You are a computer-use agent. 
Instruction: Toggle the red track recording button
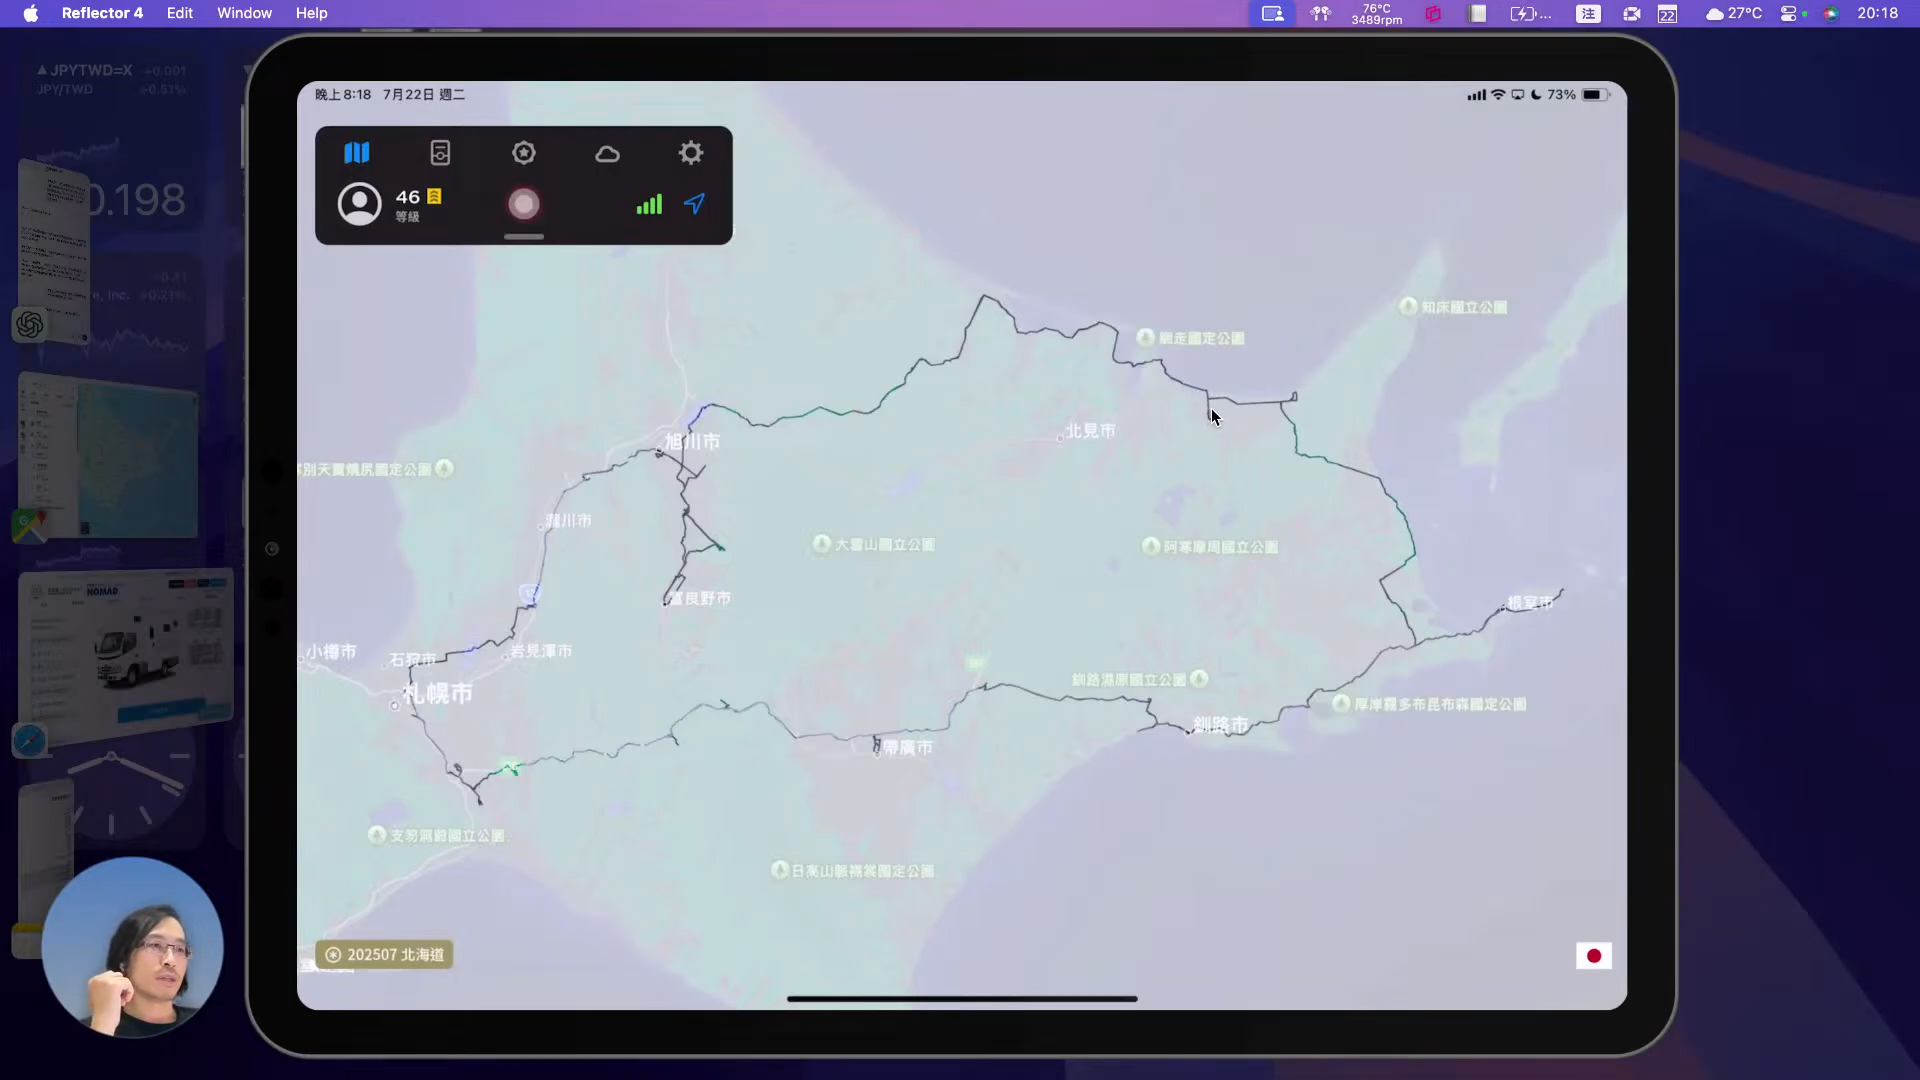[x=524, y=204]
